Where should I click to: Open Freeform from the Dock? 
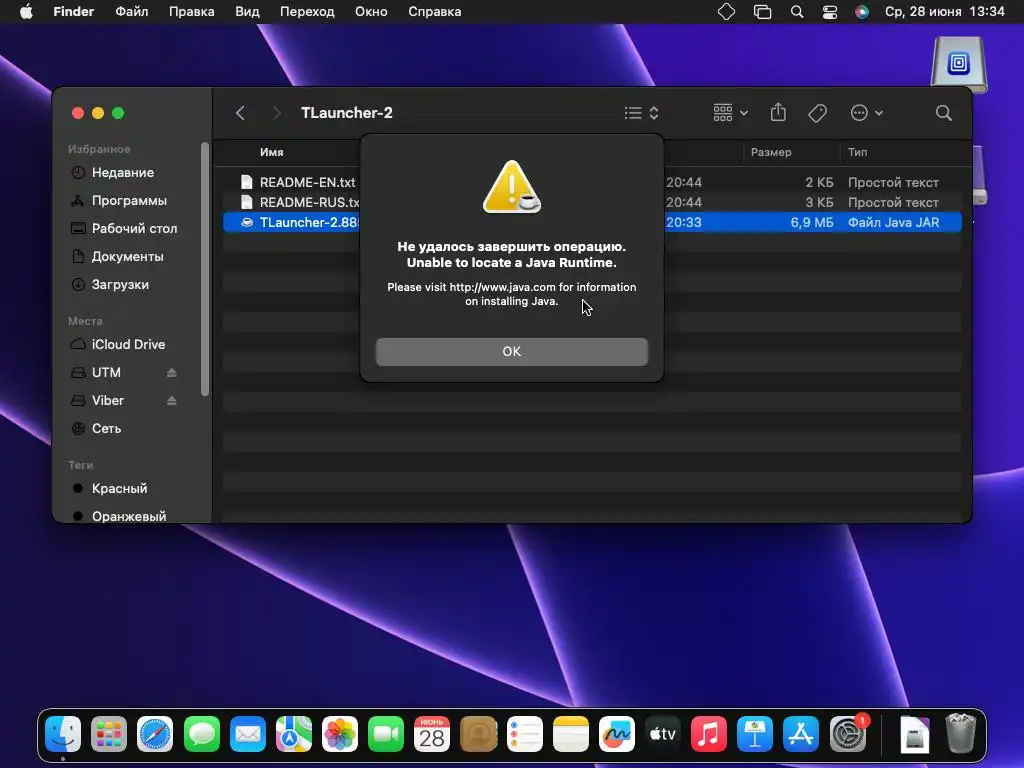[616, 734]
